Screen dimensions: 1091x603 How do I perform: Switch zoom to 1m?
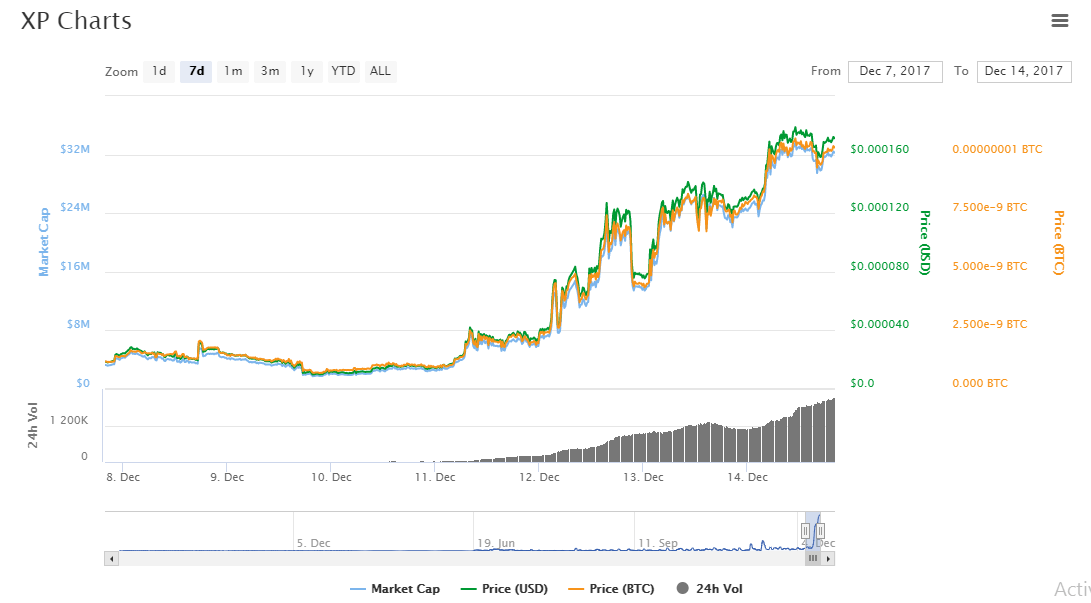(233, 71)
